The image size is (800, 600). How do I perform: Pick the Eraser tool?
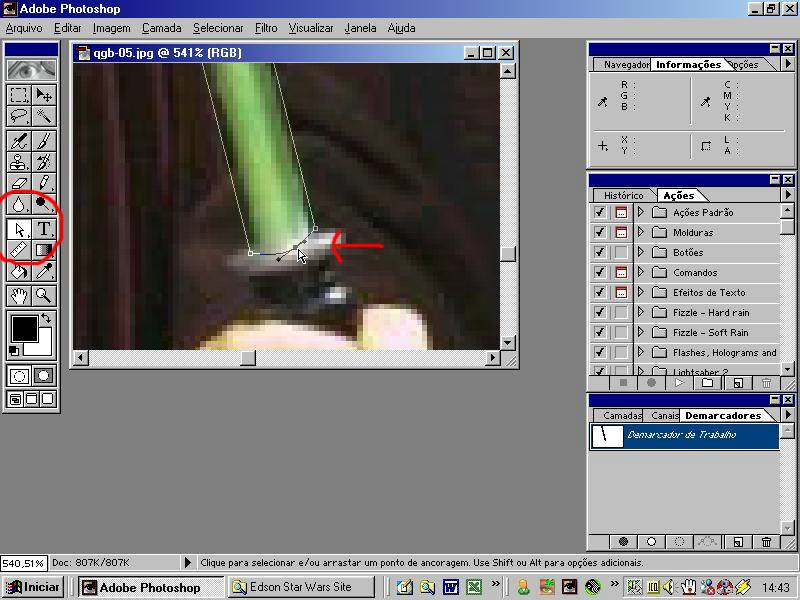(x=19, y=183)
